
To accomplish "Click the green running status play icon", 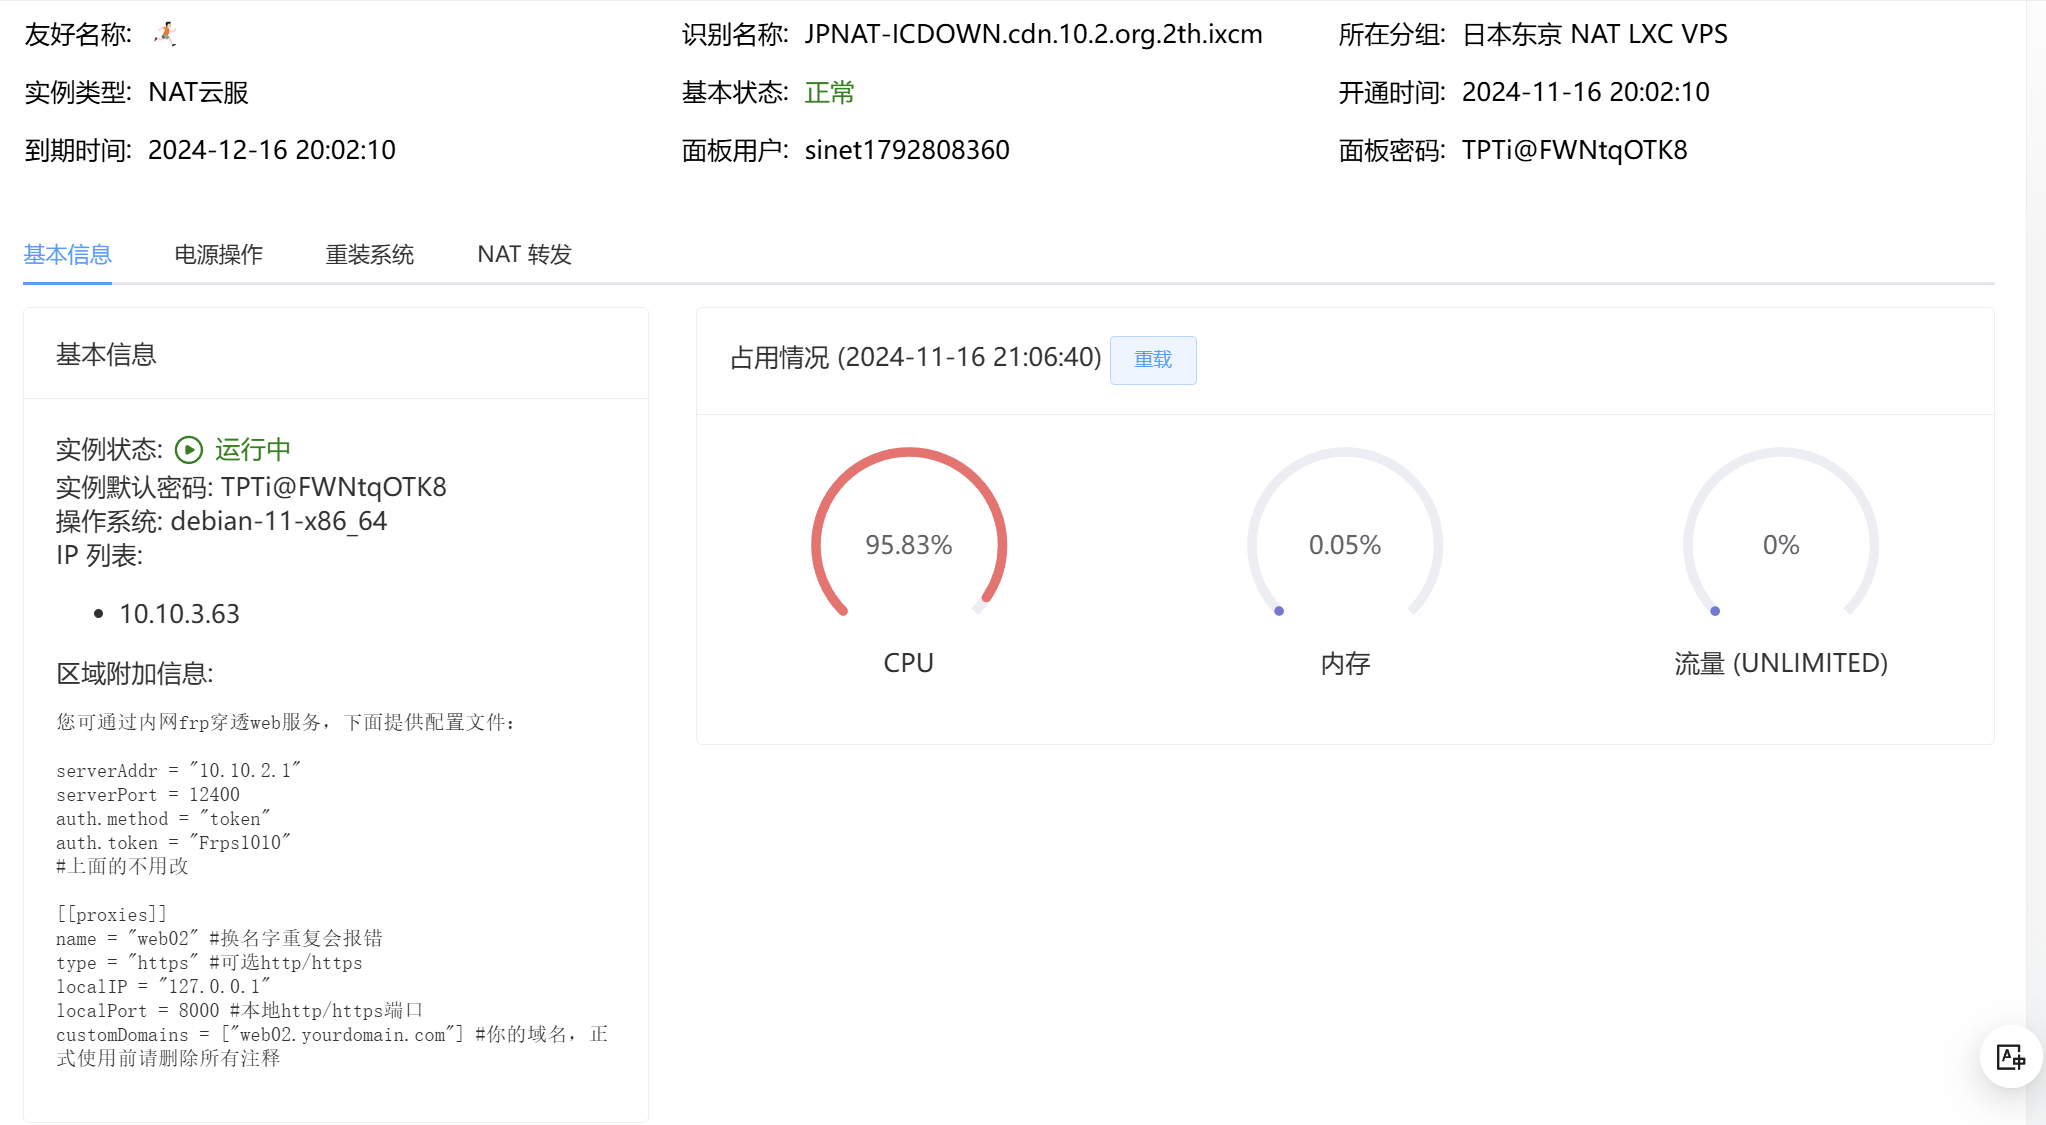I will [188, 450].
